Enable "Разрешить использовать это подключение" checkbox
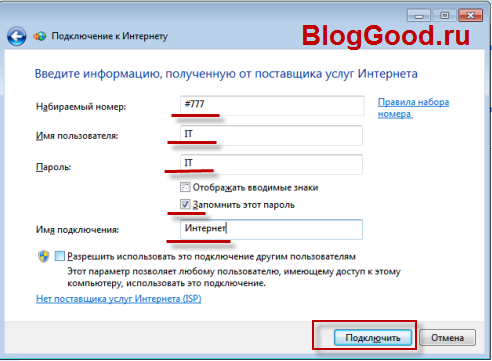 click(x=60, y=256)
